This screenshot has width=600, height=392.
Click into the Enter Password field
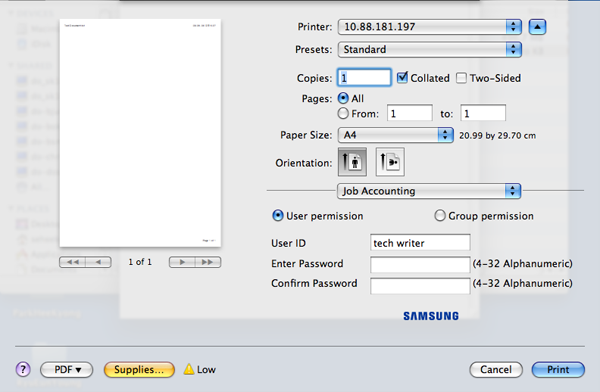420,264
